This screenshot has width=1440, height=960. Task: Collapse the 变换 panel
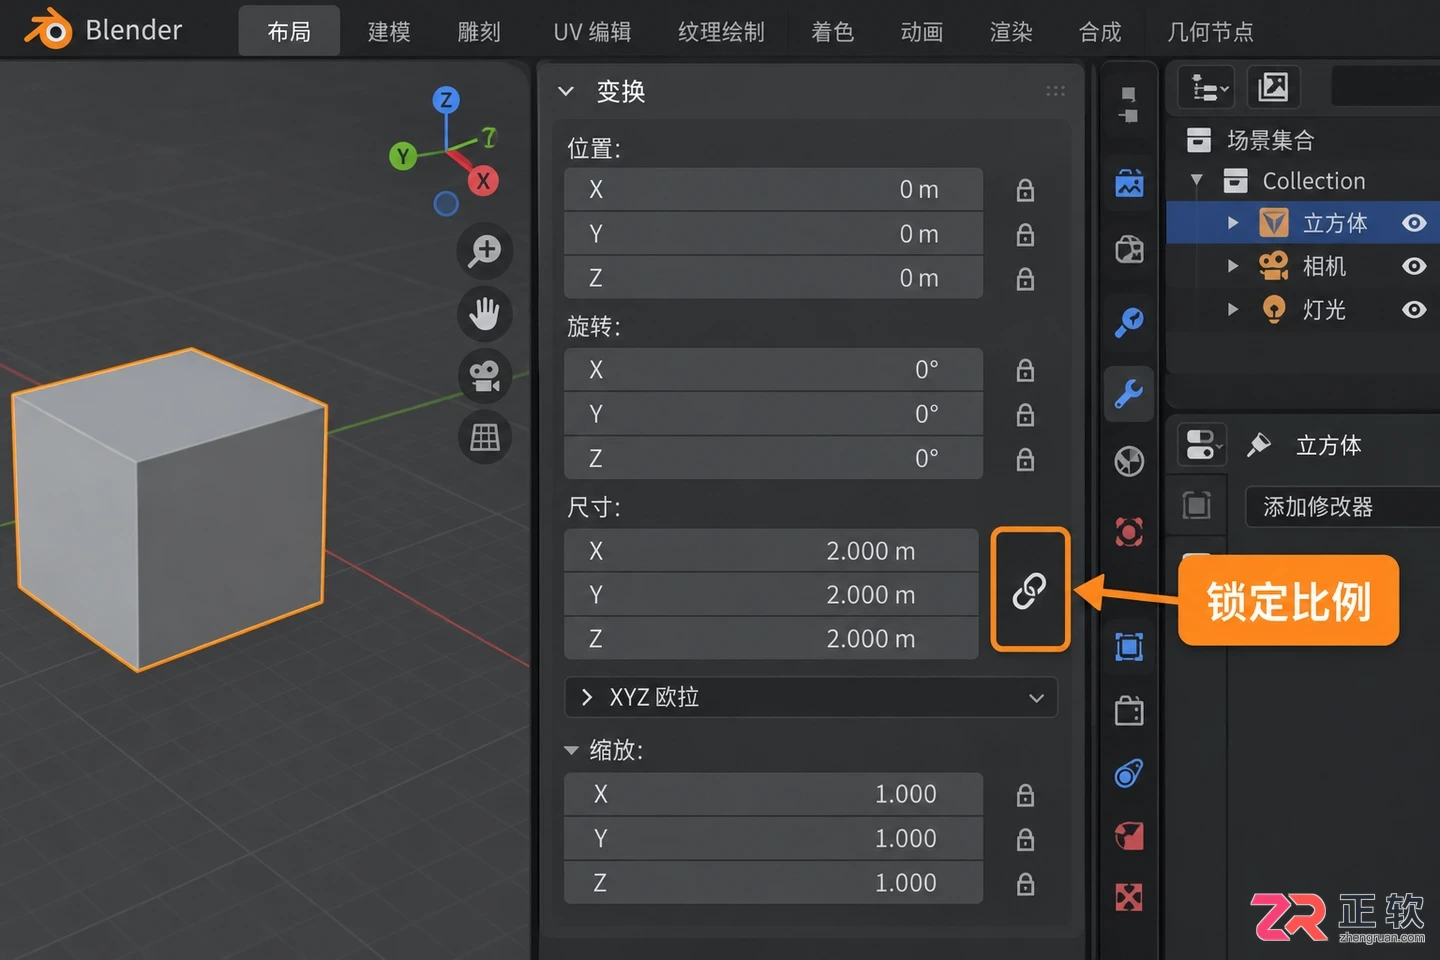tap(566, 91)
